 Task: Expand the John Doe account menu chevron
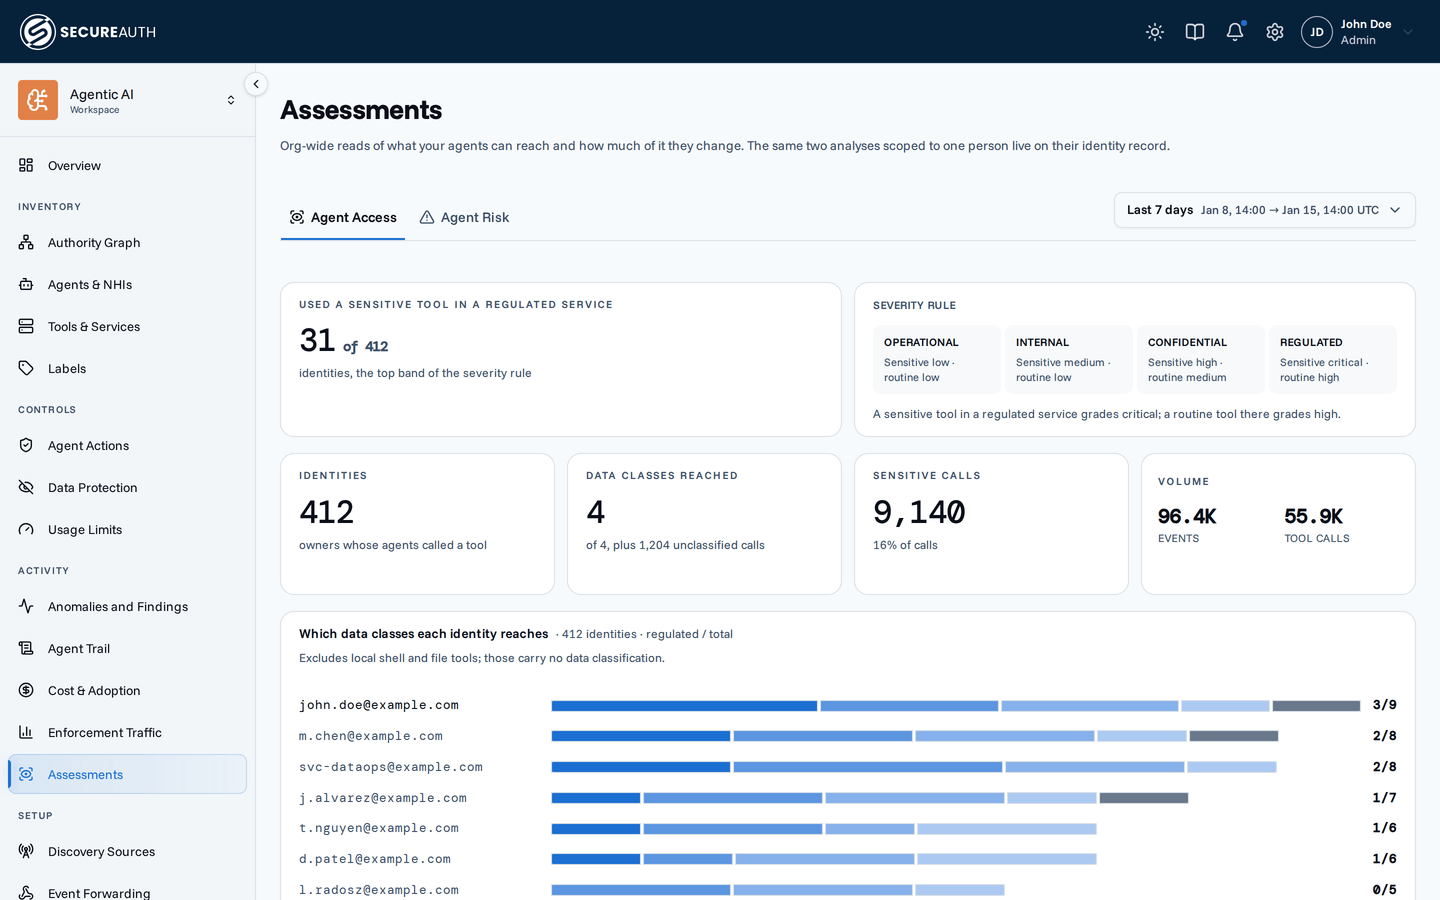[x=1408, y=32]
